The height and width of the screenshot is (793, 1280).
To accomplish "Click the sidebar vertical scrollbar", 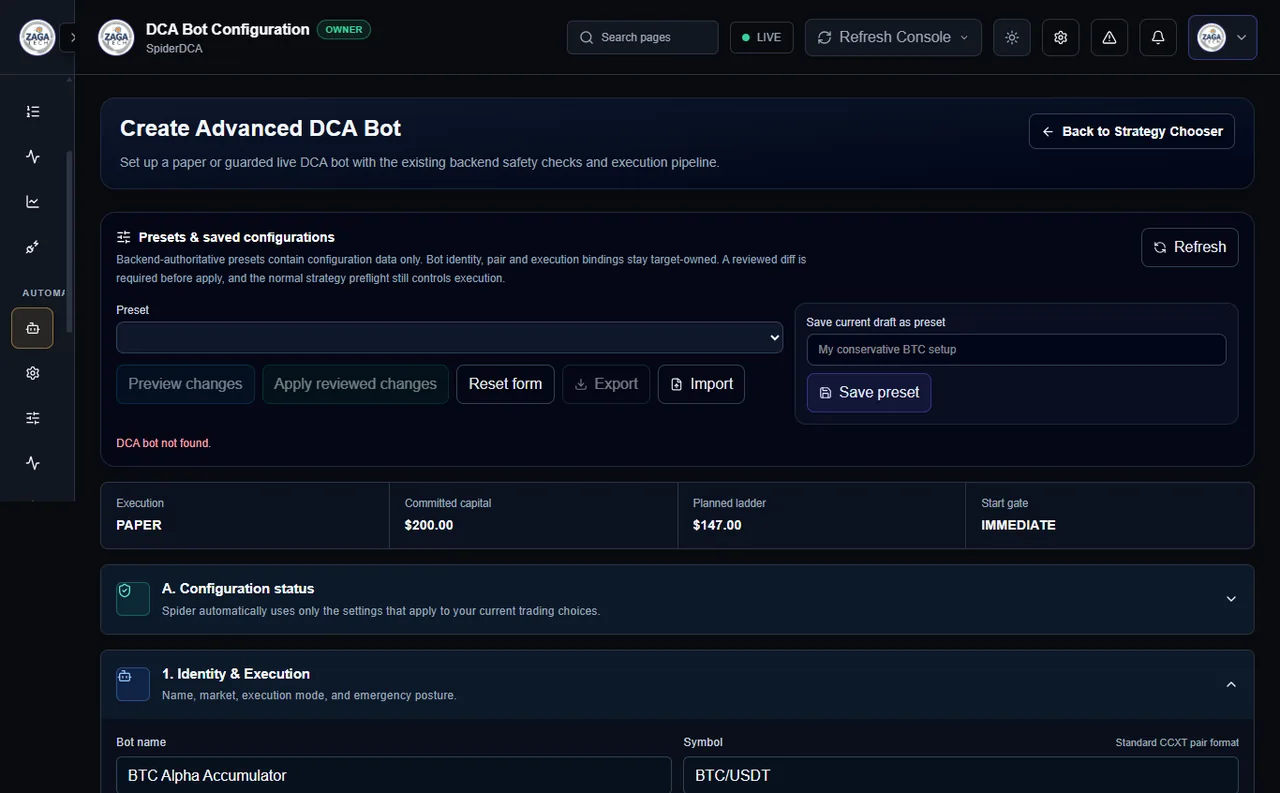I will pyautogui.click(x=69, y=242).
